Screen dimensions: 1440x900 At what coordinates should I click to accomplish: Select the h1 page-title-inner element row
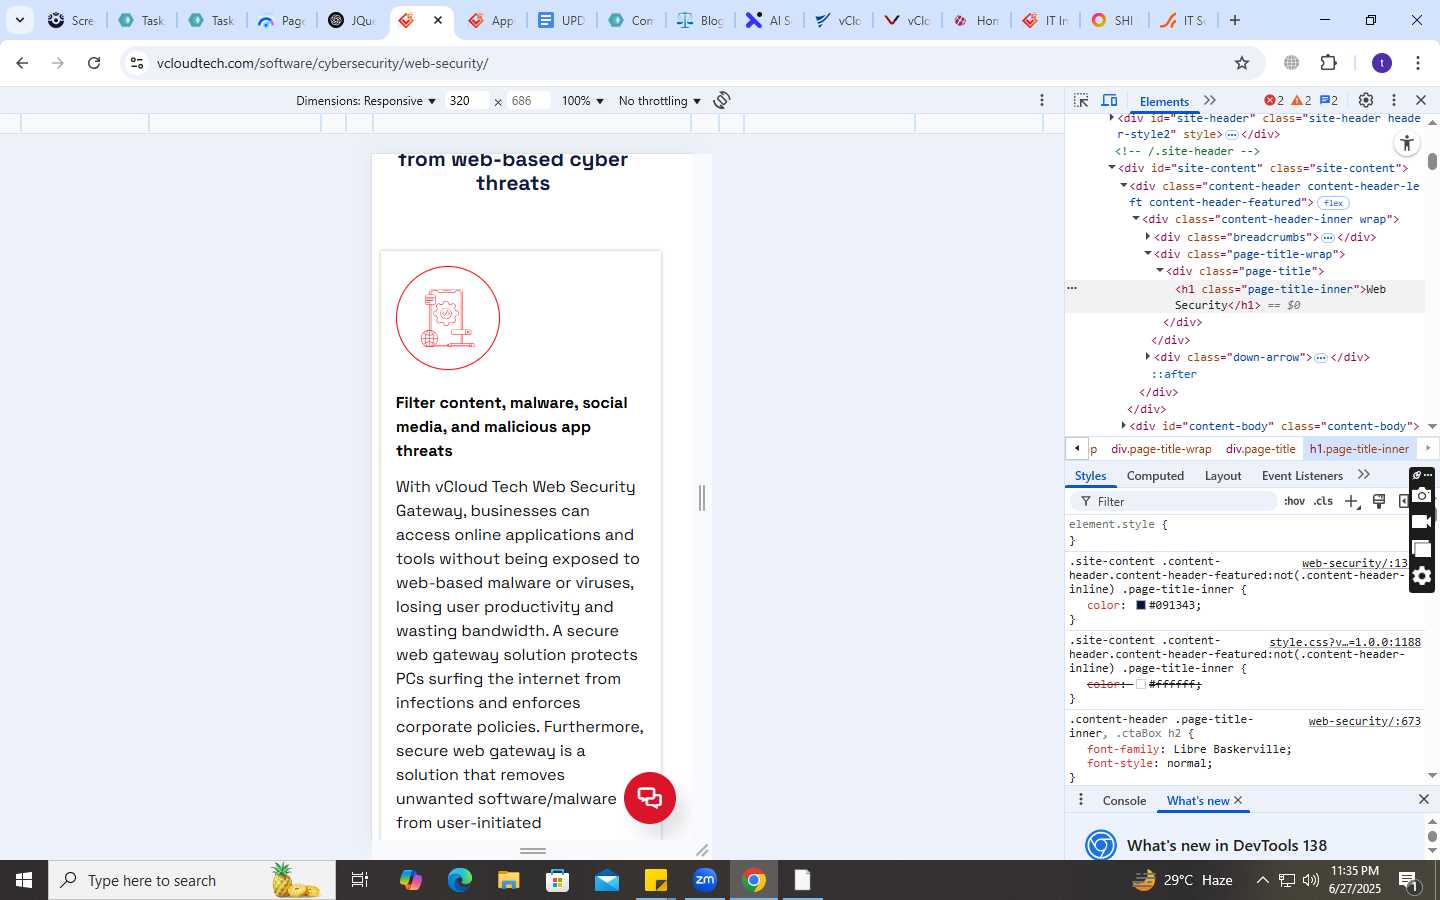(1245, 297)
